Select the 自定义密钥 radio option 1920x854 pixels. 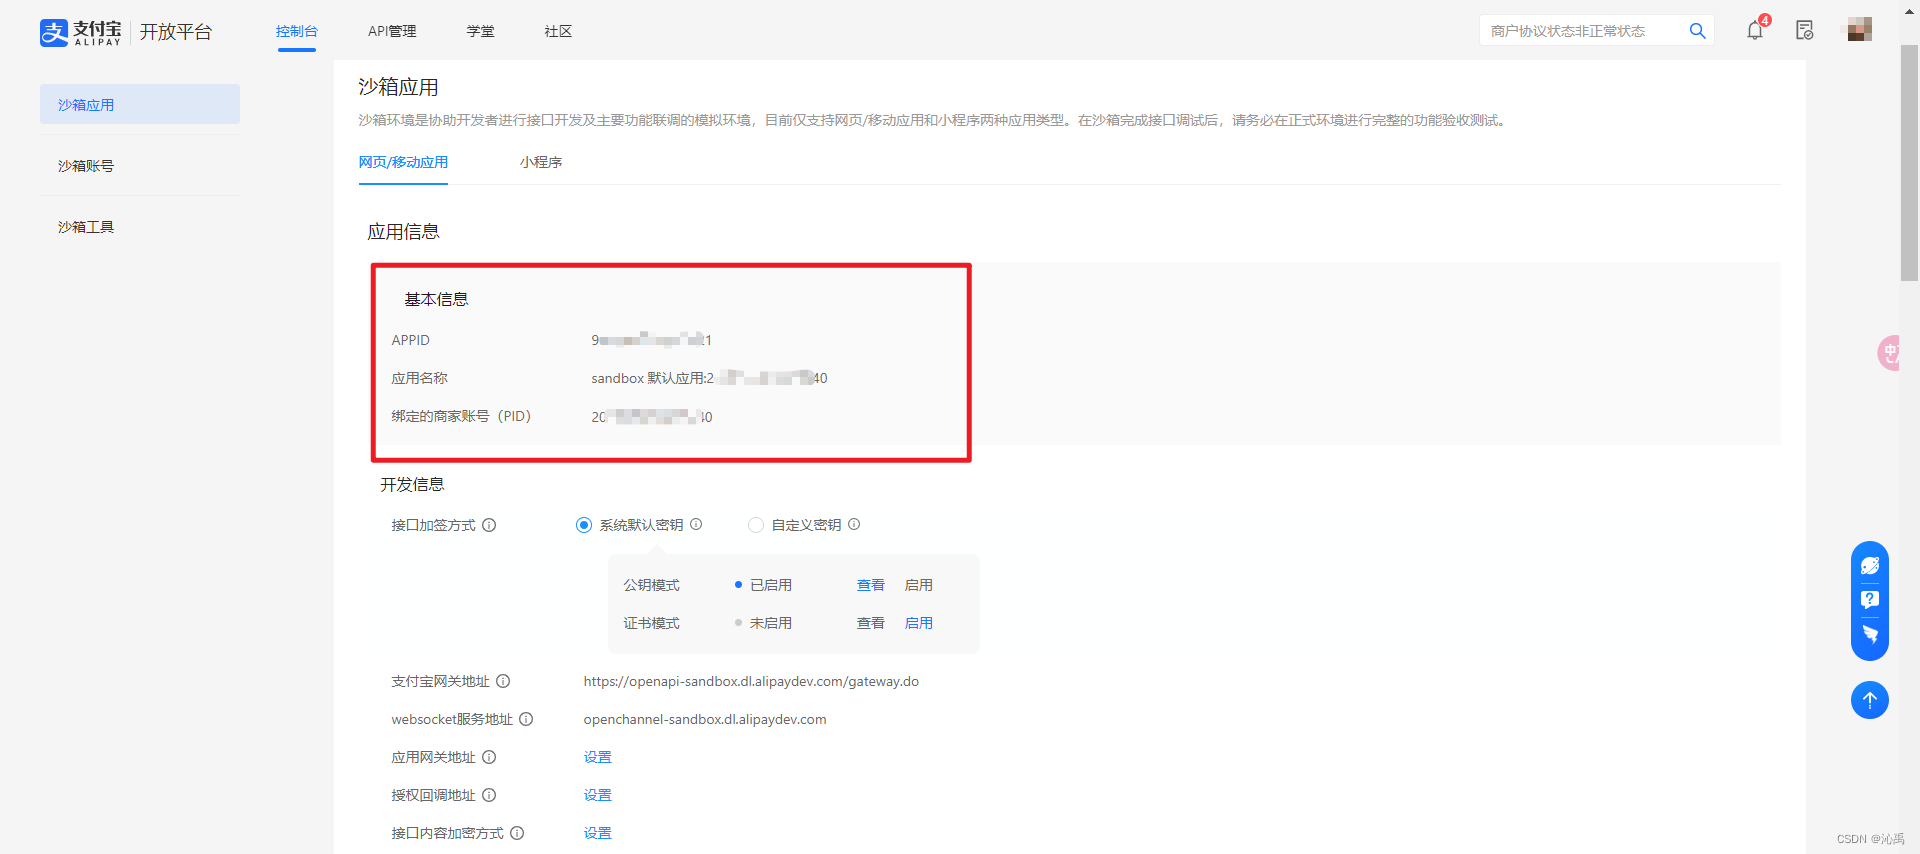[x=756, y=525]
